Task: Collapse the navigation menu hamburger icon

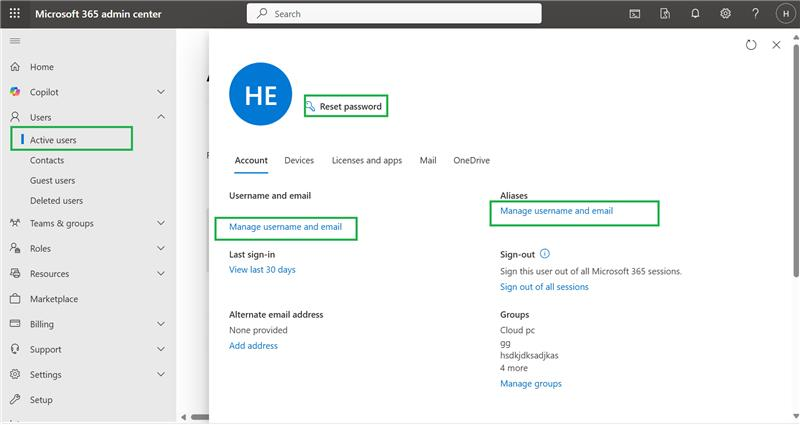Action: click(15, 41)
